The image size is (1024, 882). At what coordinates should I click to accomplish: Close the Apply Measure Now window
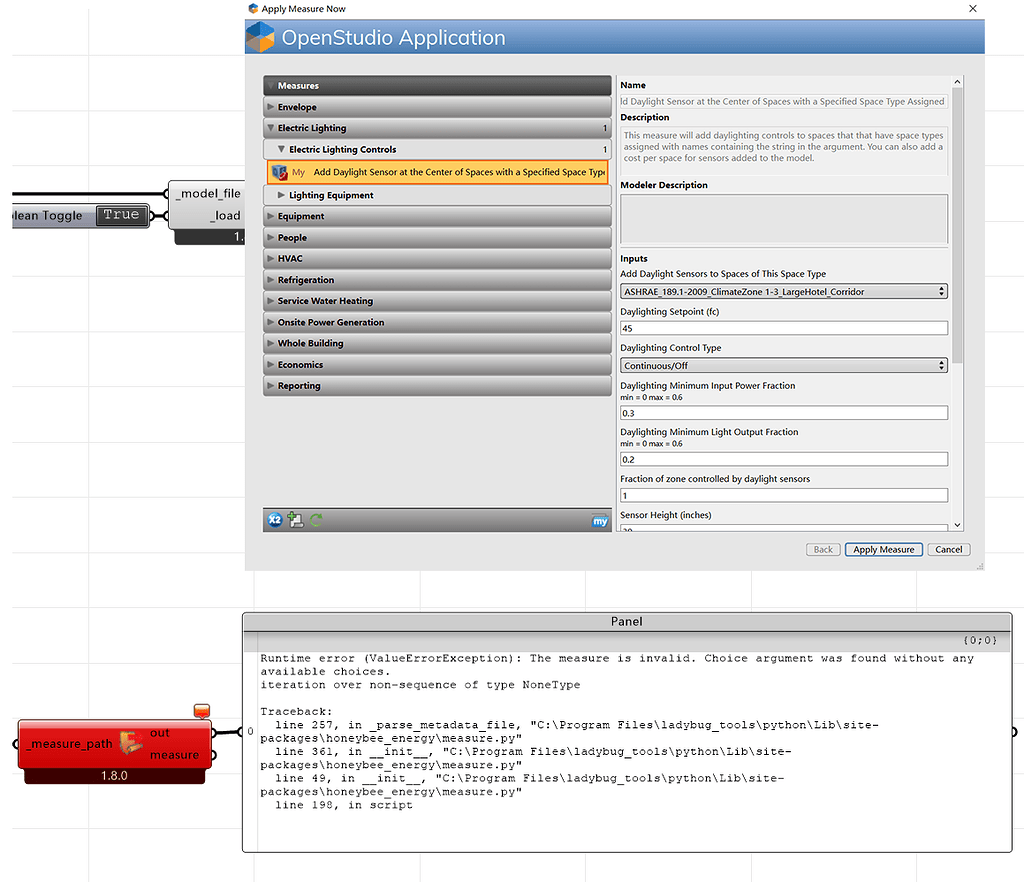point(972,8)
